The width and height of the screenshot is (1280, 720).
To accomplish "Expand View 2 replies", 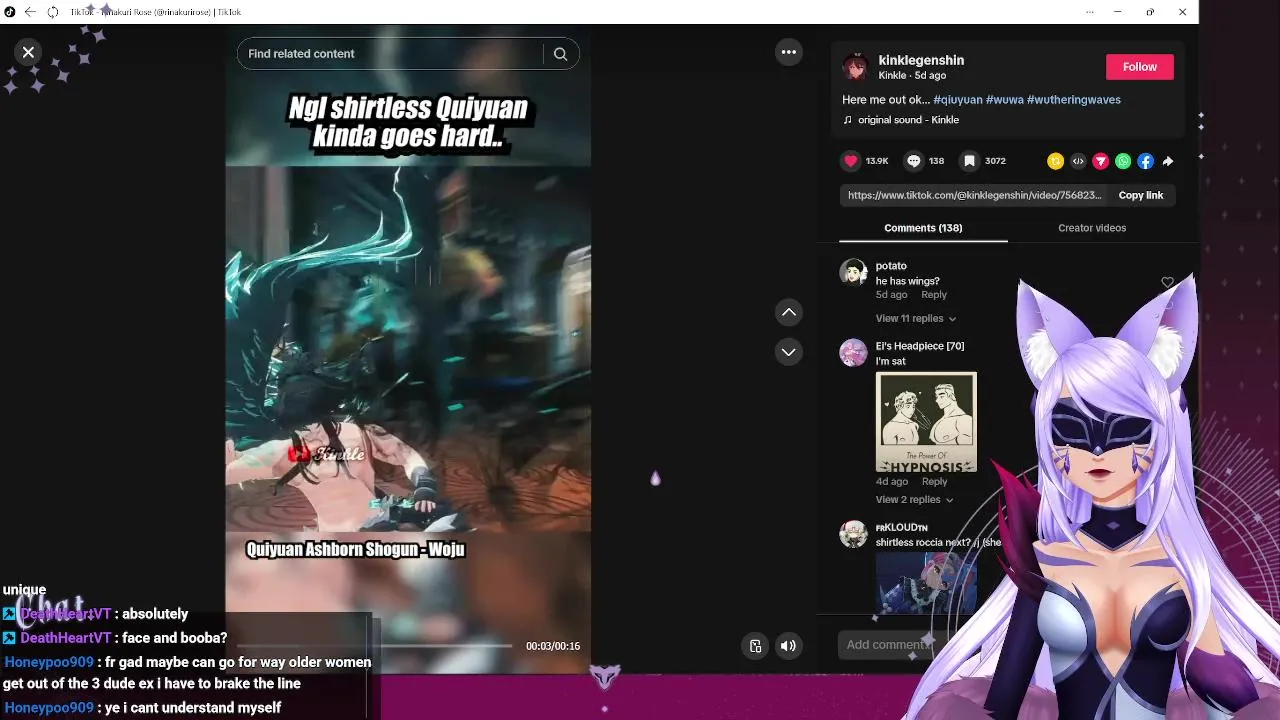I will tap(914, 500).
